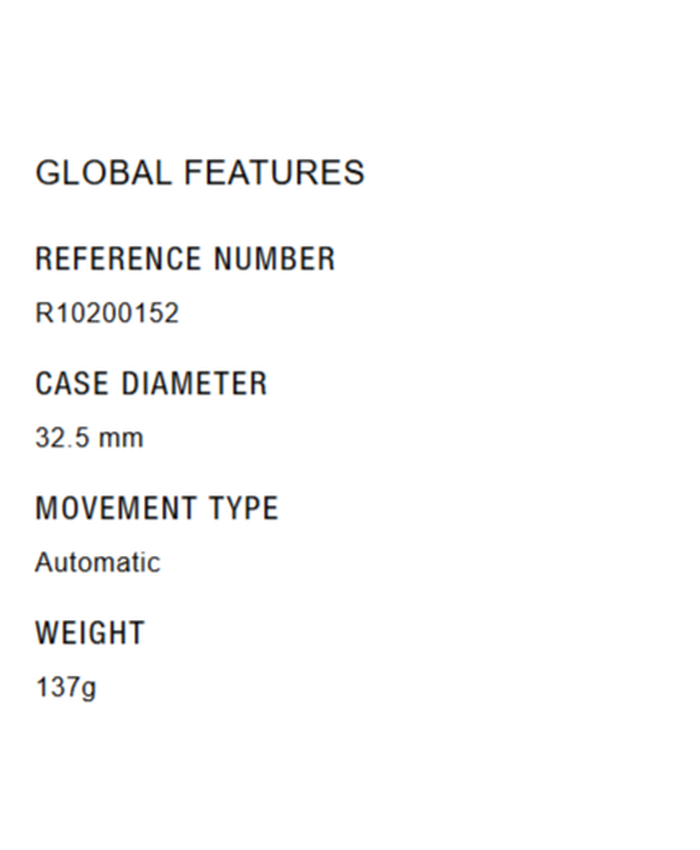Viewport: 700px width, 850px height.
Task: Click the 32.5 mm diameter value
Action: click(89, 438)
